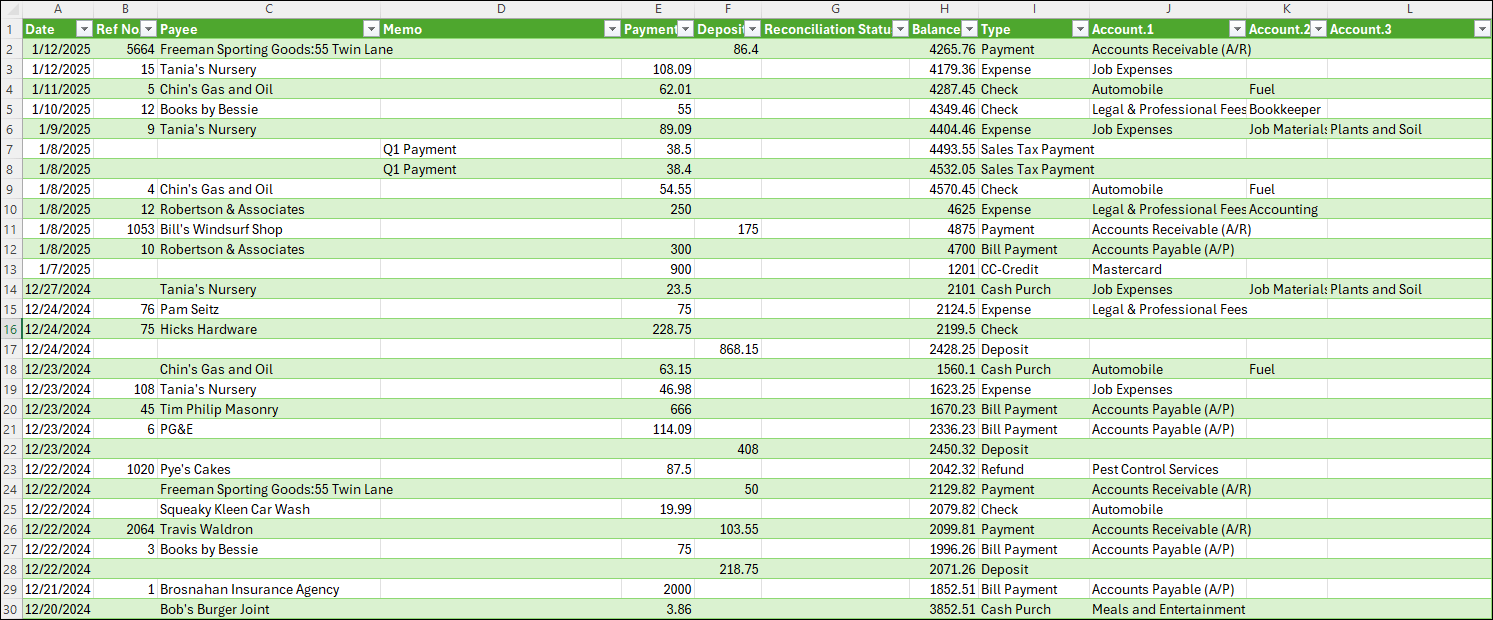Click the Tim Philip Masonry cell

219,409
